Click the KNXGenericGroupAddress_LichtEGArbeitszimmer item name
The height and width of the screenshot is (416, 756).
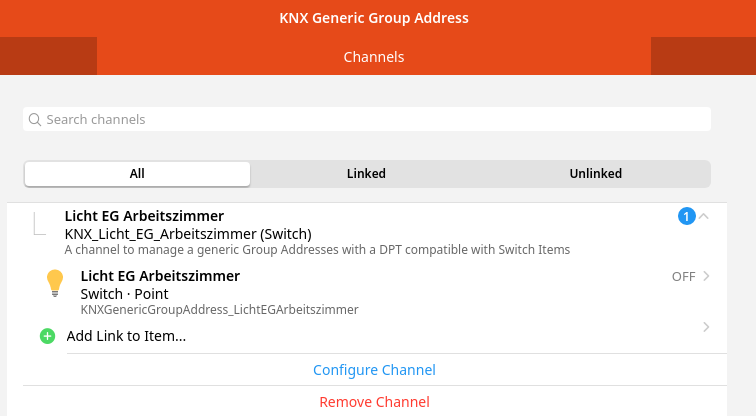coord(219,310)
